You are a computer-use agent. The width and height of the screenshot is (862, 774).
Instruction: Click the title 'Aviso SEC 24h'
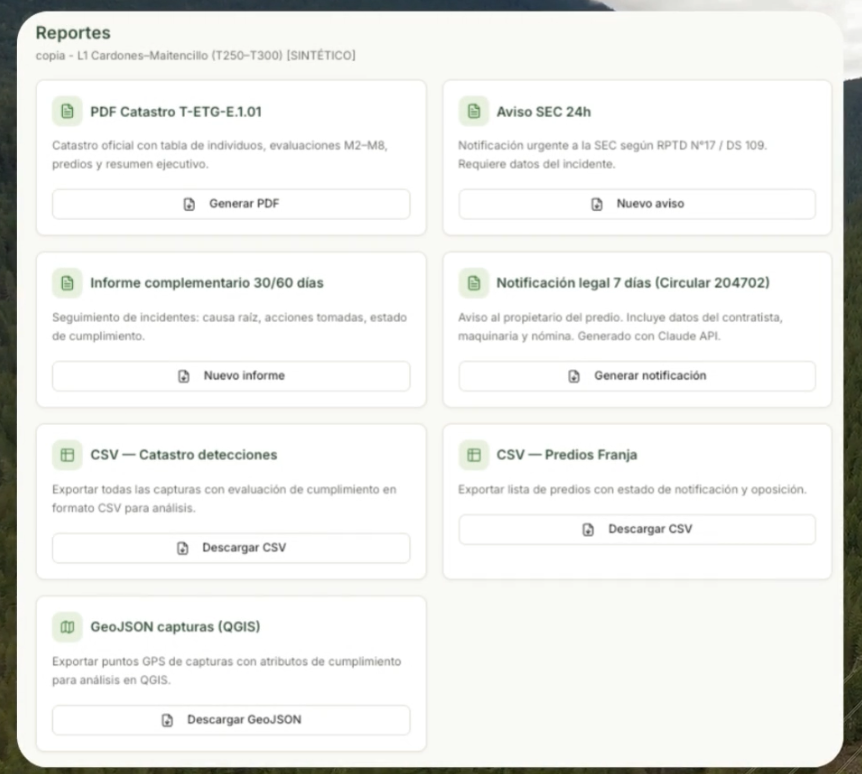(x=544, y=112)
